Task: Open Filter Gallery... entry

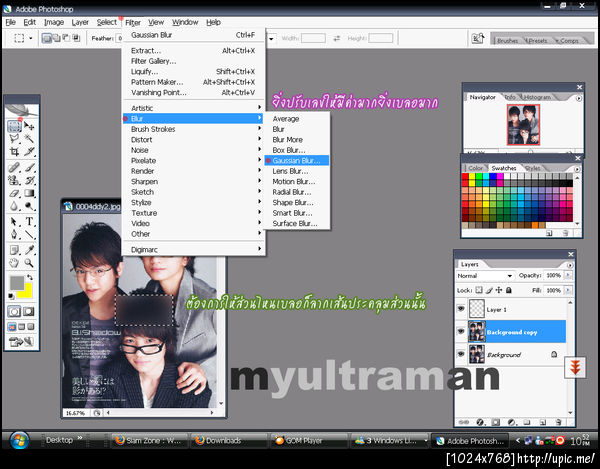Action: click(193, 61)
